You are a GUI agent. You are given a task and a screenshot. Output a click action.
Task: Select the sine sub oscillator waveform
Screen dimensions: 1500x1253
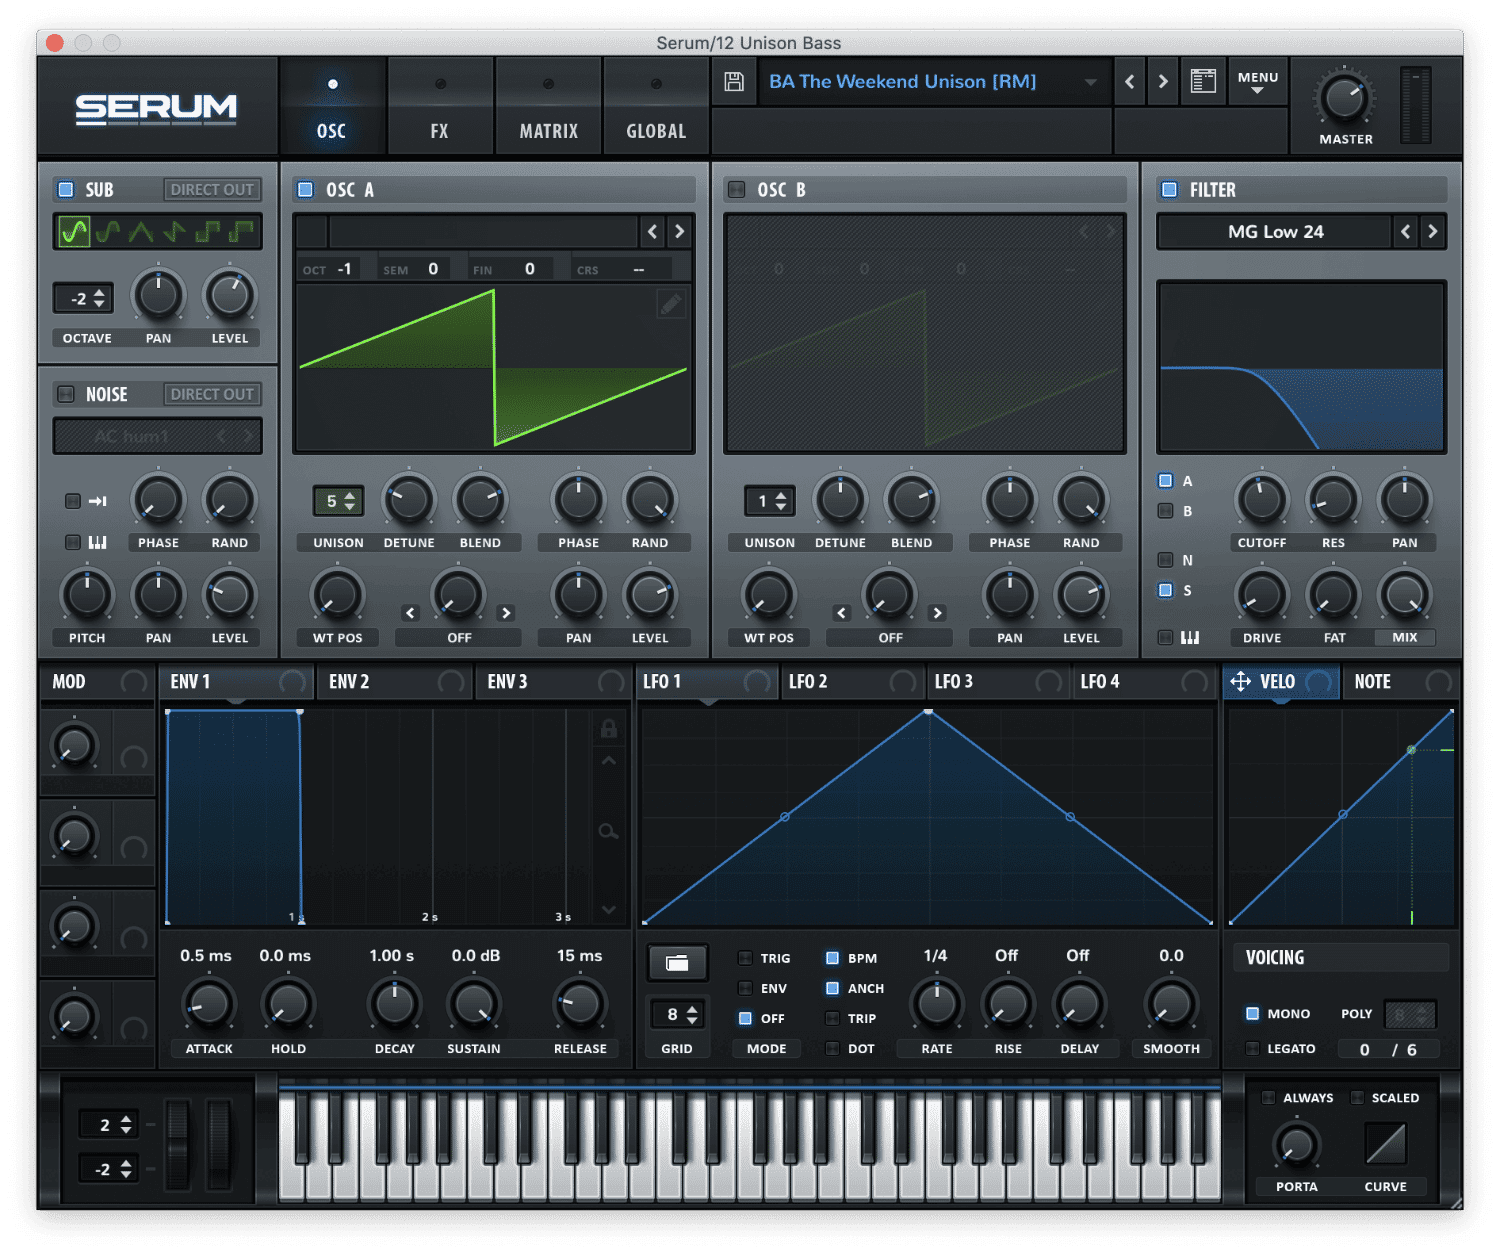(74, 232)
